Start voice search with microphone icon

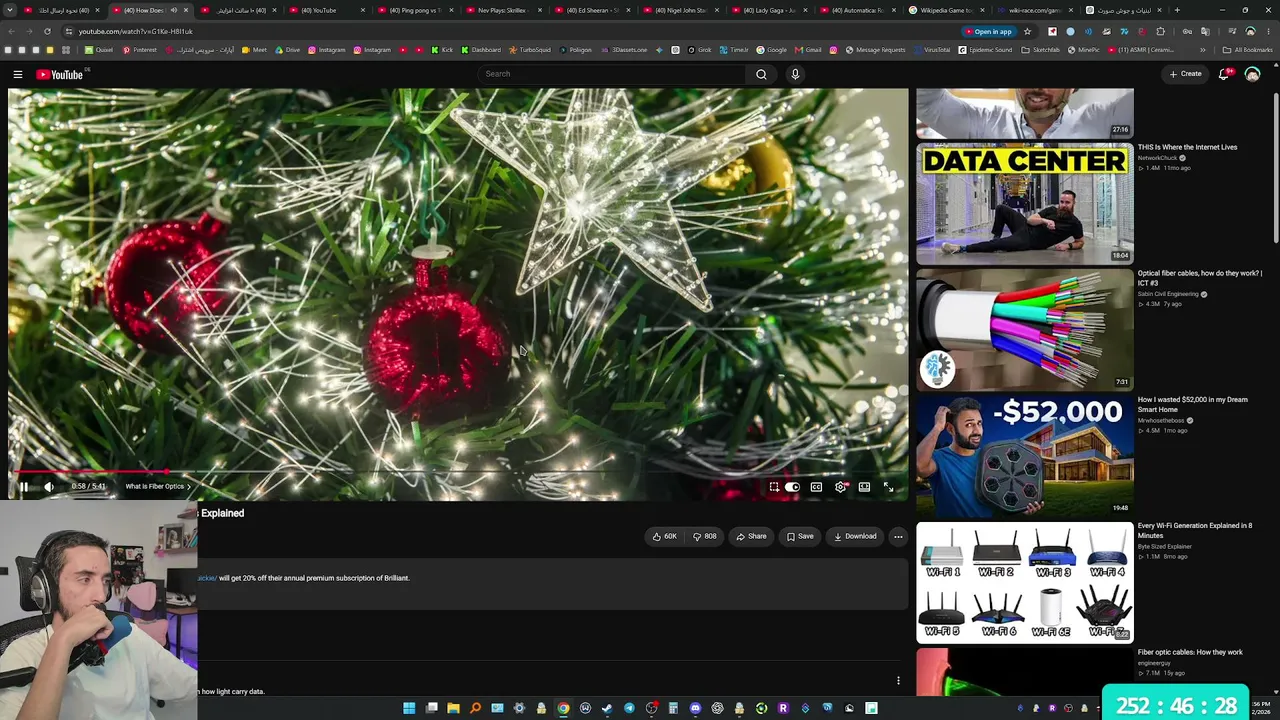tap(795, 74)
